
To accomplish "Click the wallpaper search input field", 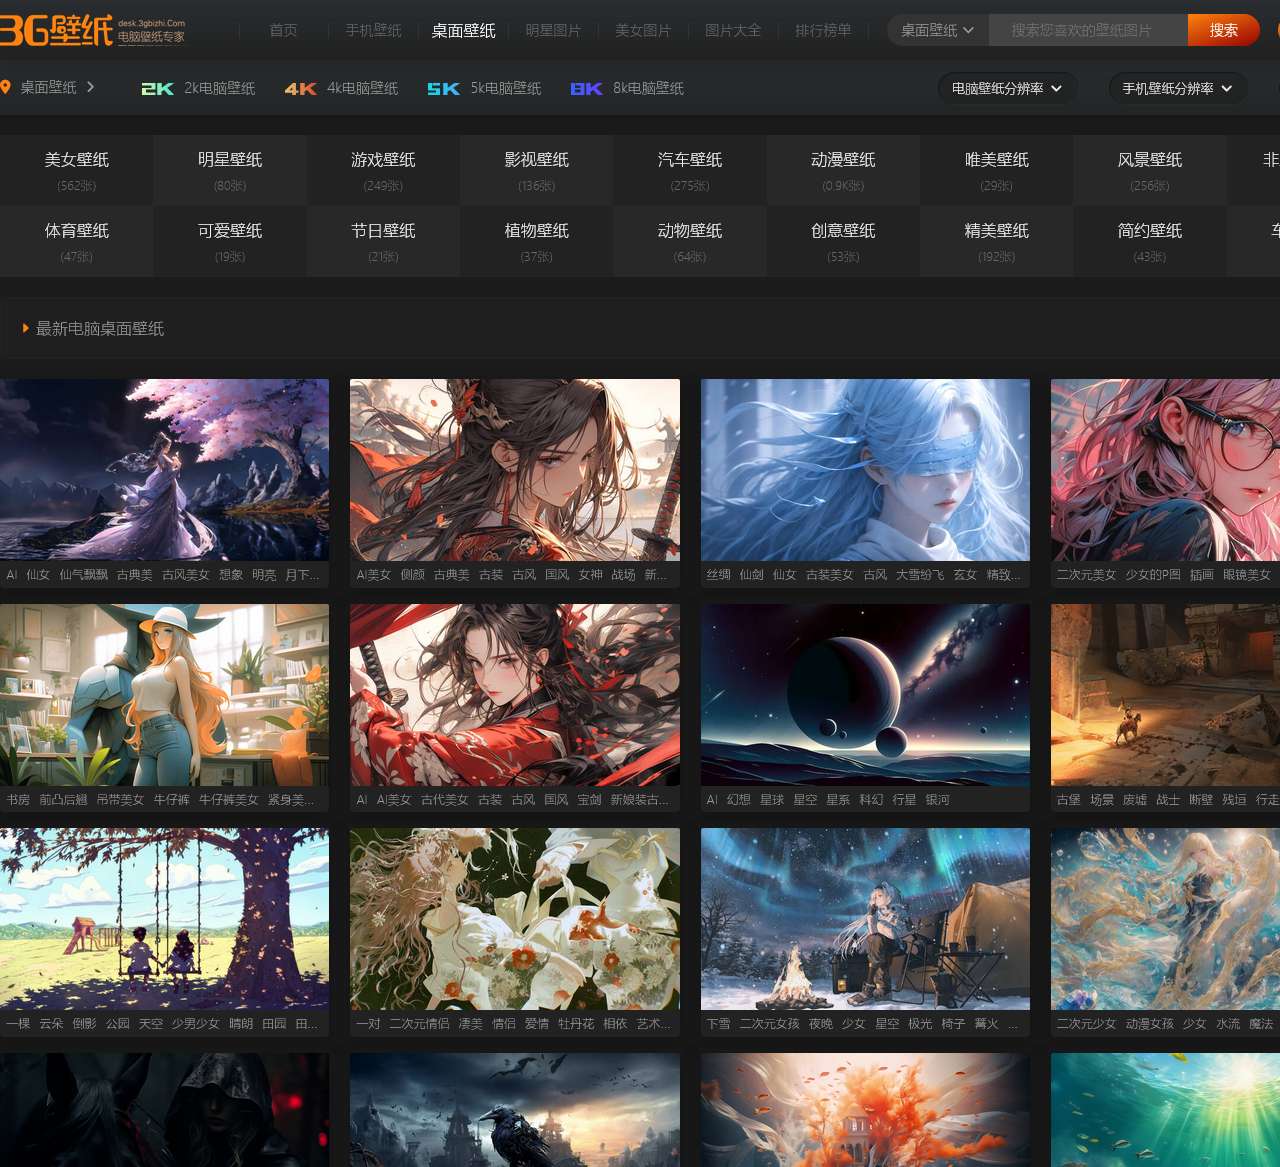I will pyautogui.click(x=1087, y=31).
